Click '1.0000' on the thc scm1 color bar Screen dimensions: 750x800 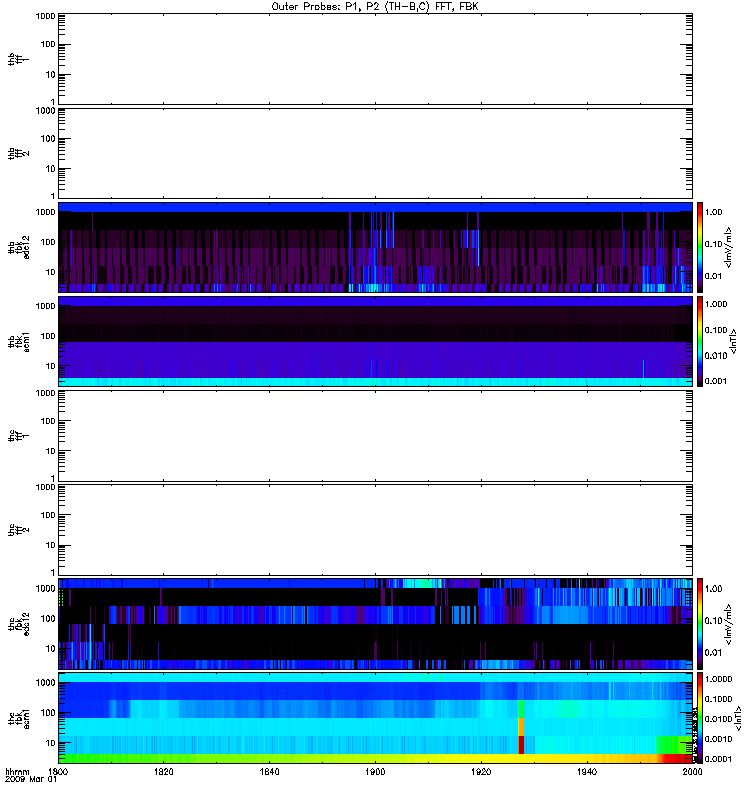pyautogui.click(x=718, y=679)
